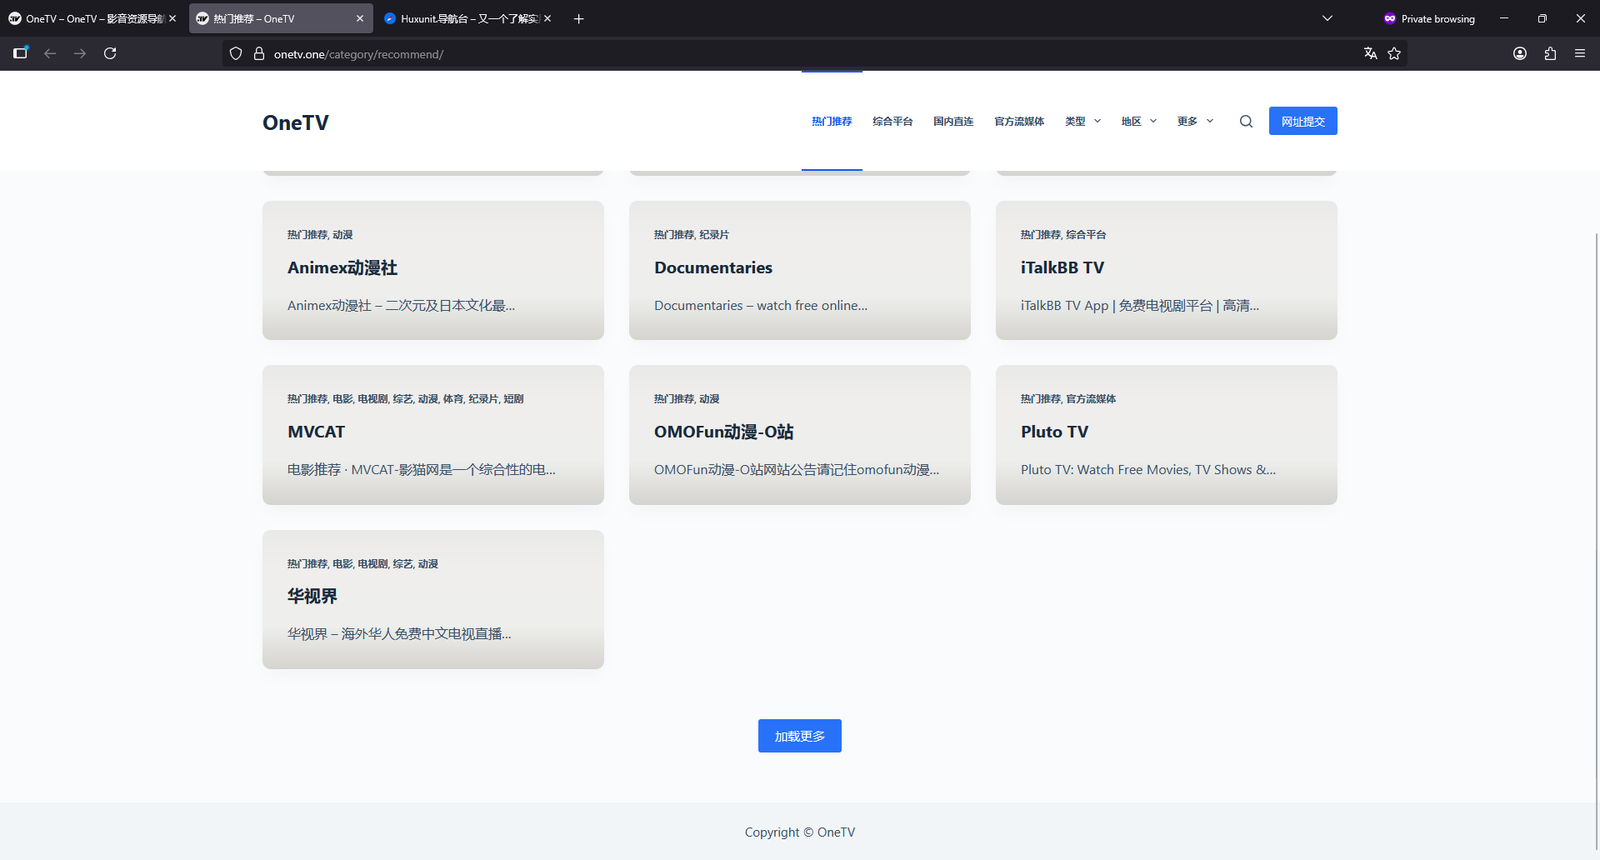The width and height of the screenshot is (1600, 860).
Task: Click the OneTV site logo
Action: tap(296, 122)
